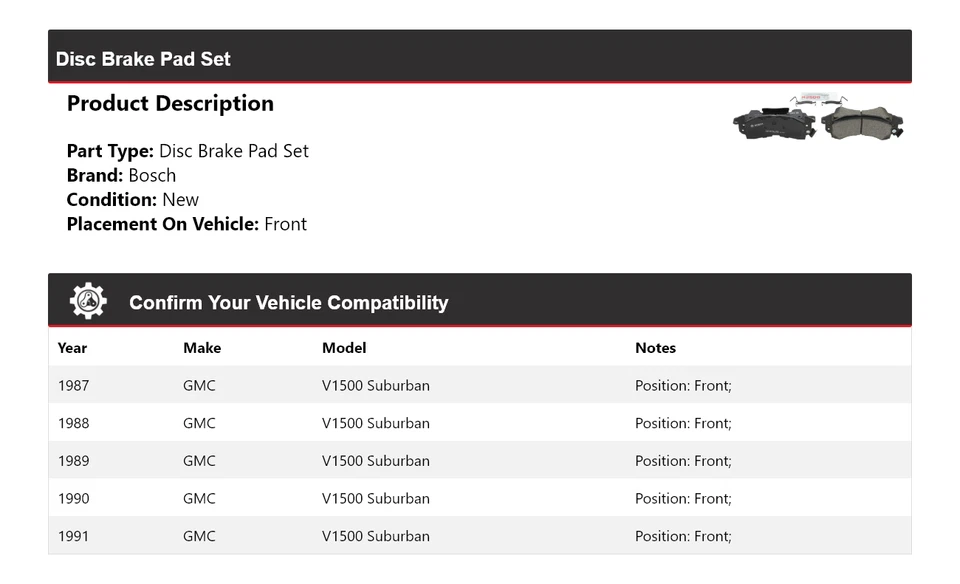
Task: Click the Placement On Vehicle line
Action: (x=186, y=224)
